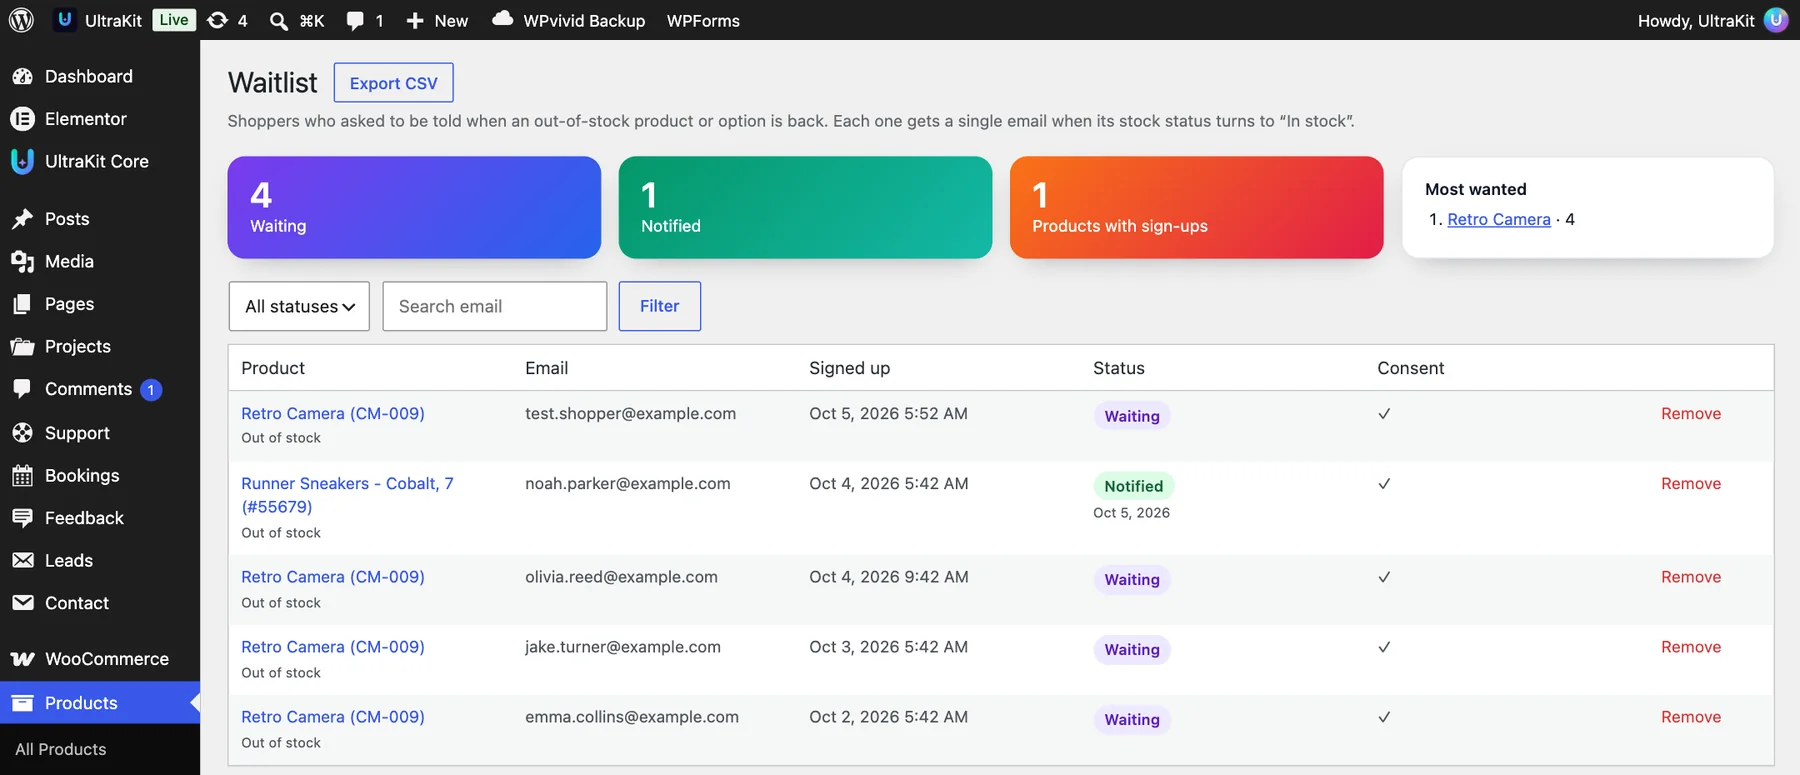Open the updates icon showing 4
The image size is (1800, 775).
[x=217, y=20]
